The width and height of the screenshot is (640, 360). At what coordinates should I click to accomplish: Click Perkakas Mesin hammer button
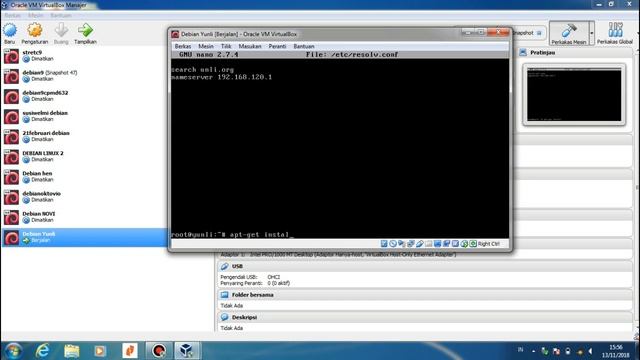569,33
